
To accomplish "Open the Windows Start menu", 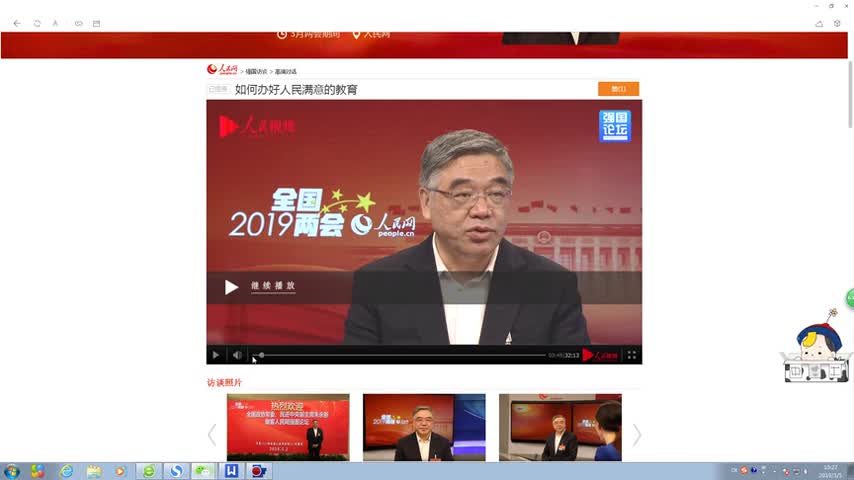I will (x=12, y=471).
